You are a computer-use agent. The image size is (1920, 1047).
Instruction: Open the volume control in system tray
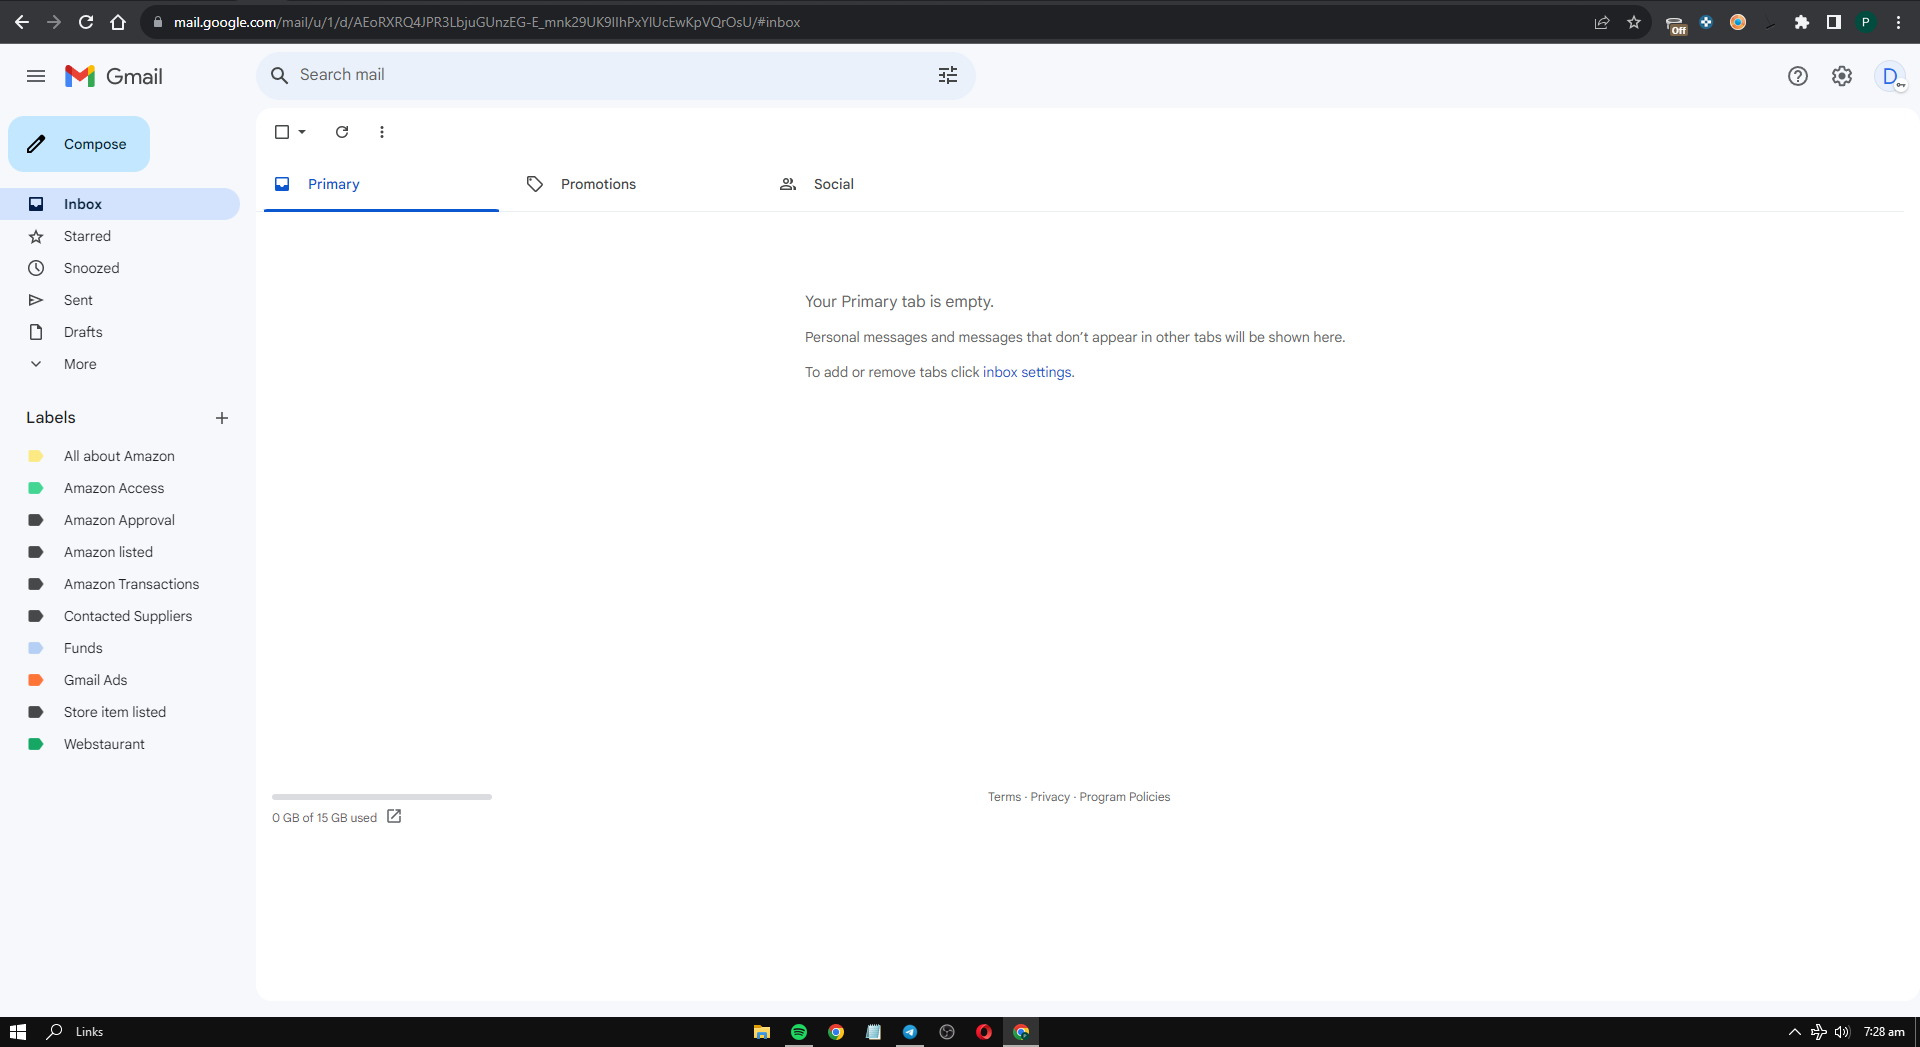click(1842, 1032)
